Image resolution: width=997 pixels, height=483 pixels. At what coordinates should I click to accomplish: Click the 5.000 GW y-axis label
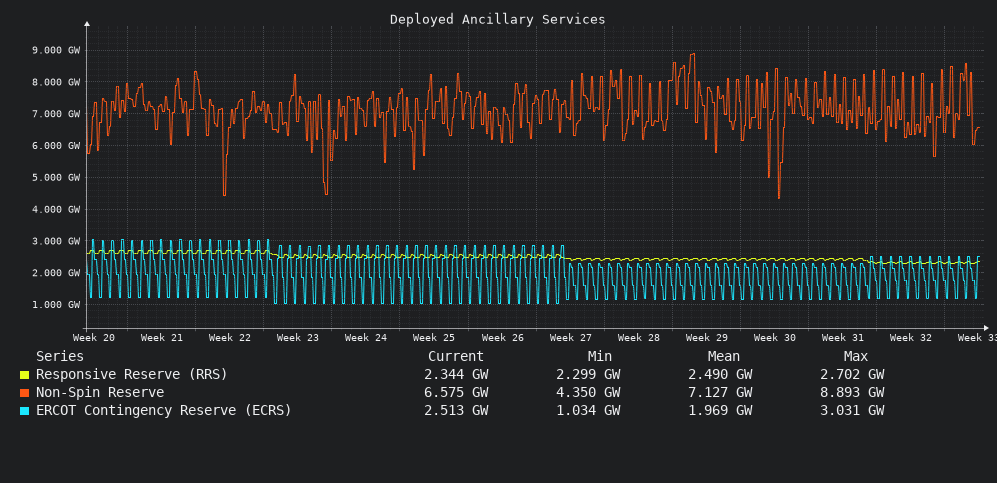click(56, 177)
